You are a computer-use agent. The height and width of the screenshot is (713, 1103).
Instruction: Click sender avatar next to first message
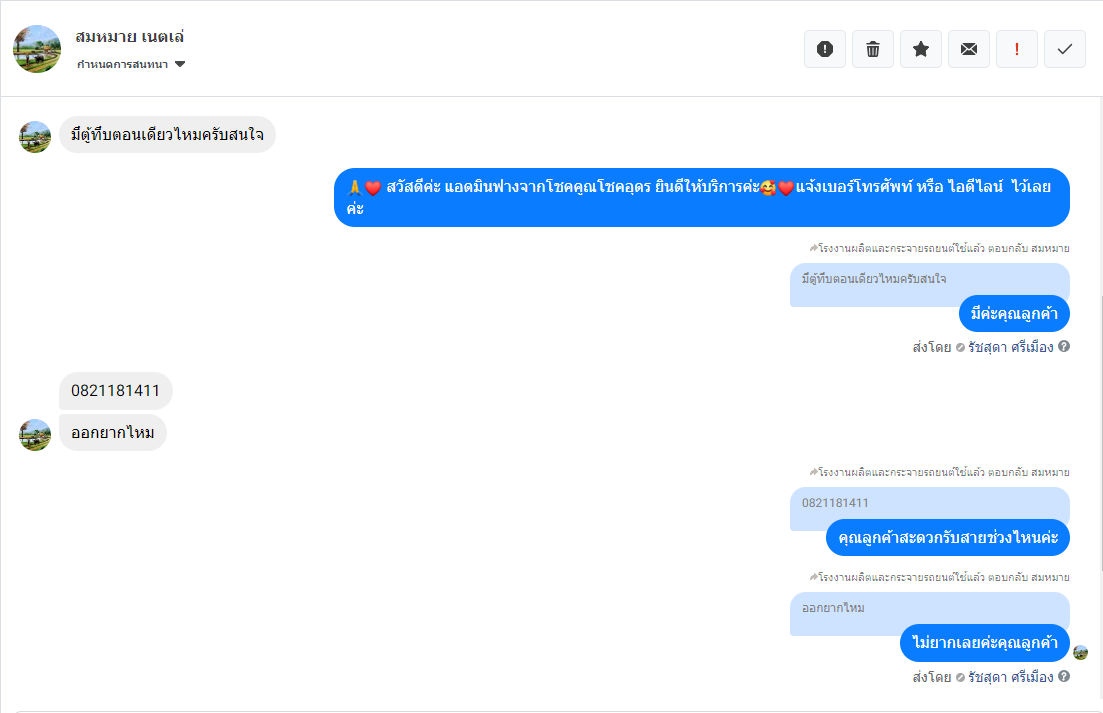point(35,136)
